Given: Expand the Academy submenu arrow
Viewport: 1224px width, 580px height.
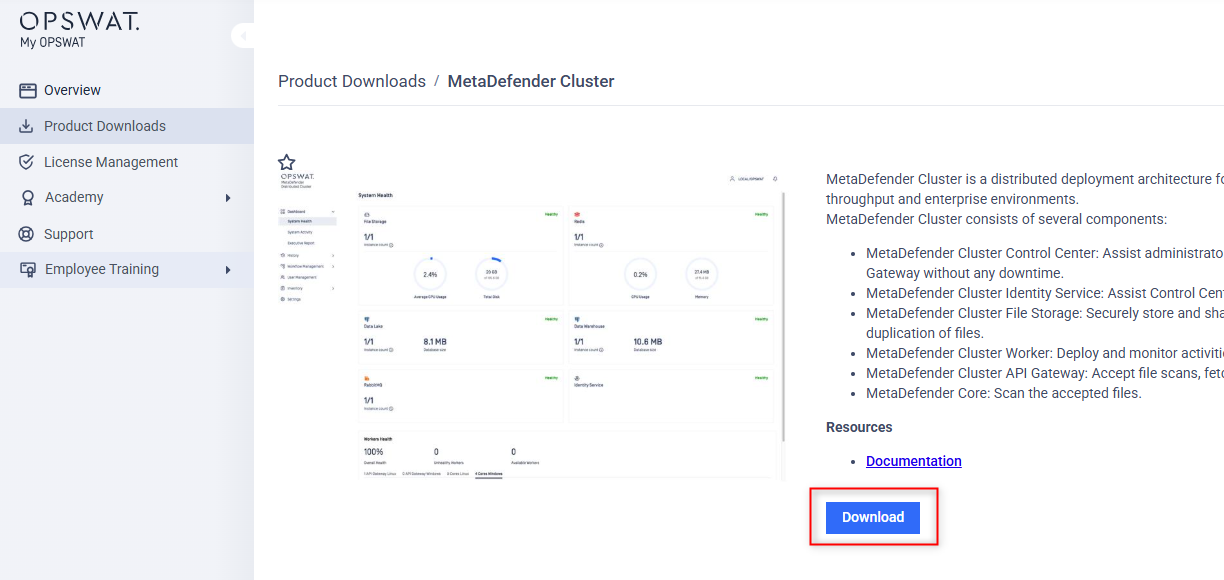Looking at the screenshot, I should point(228,198).
